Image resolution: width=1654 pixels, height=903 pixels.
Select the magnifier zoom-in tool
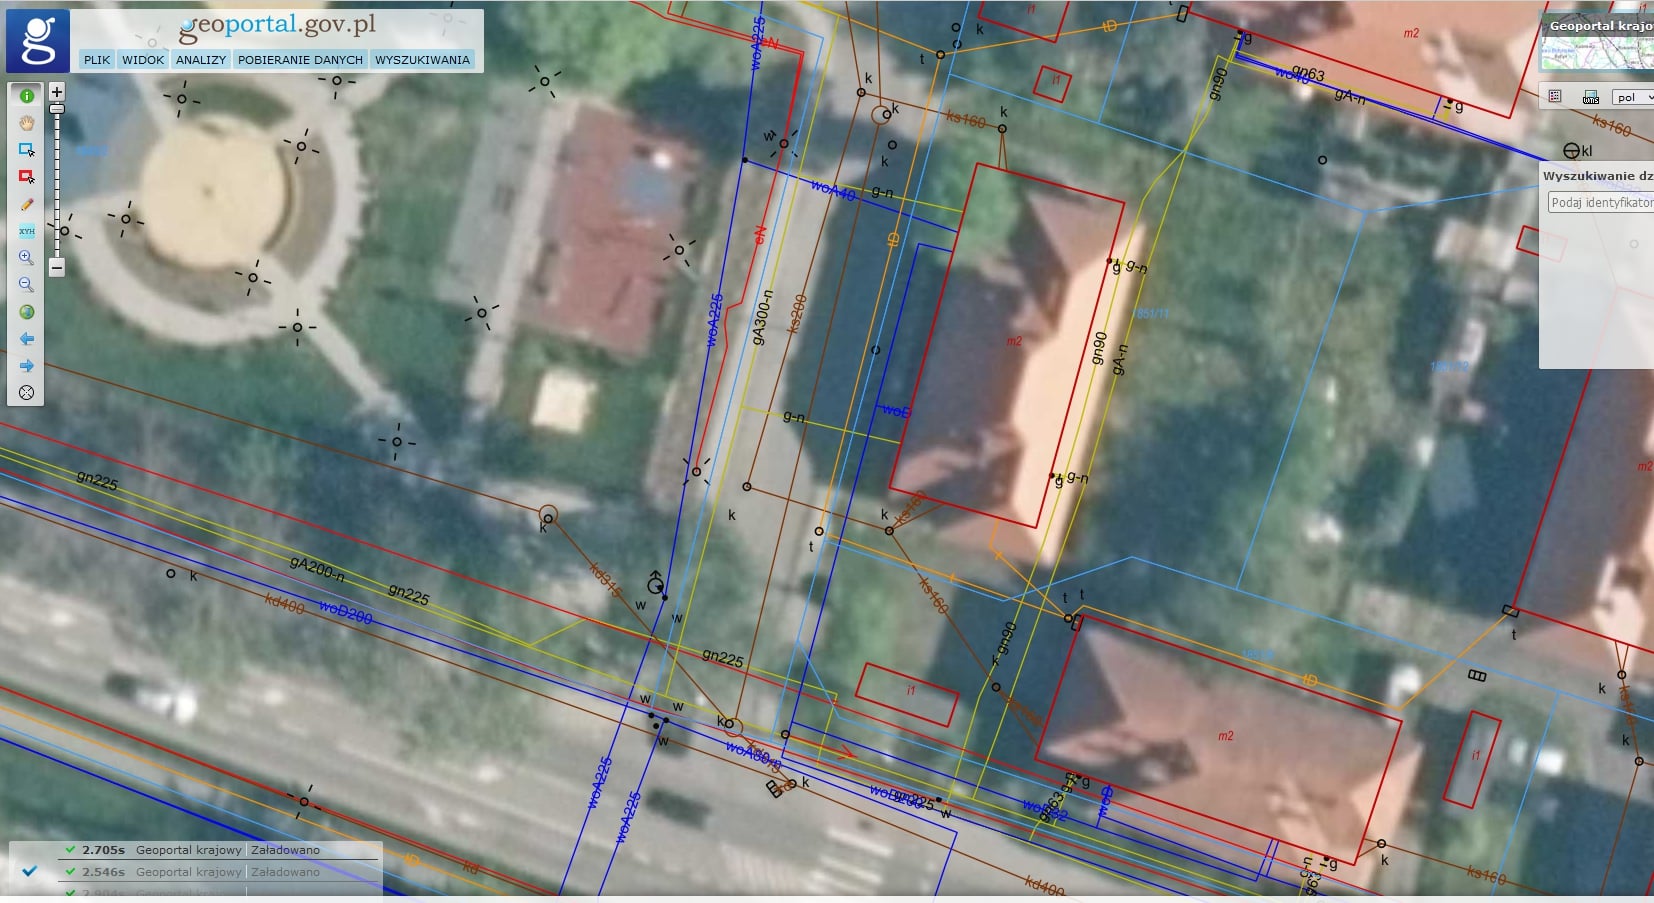click(x=27, y=258)
